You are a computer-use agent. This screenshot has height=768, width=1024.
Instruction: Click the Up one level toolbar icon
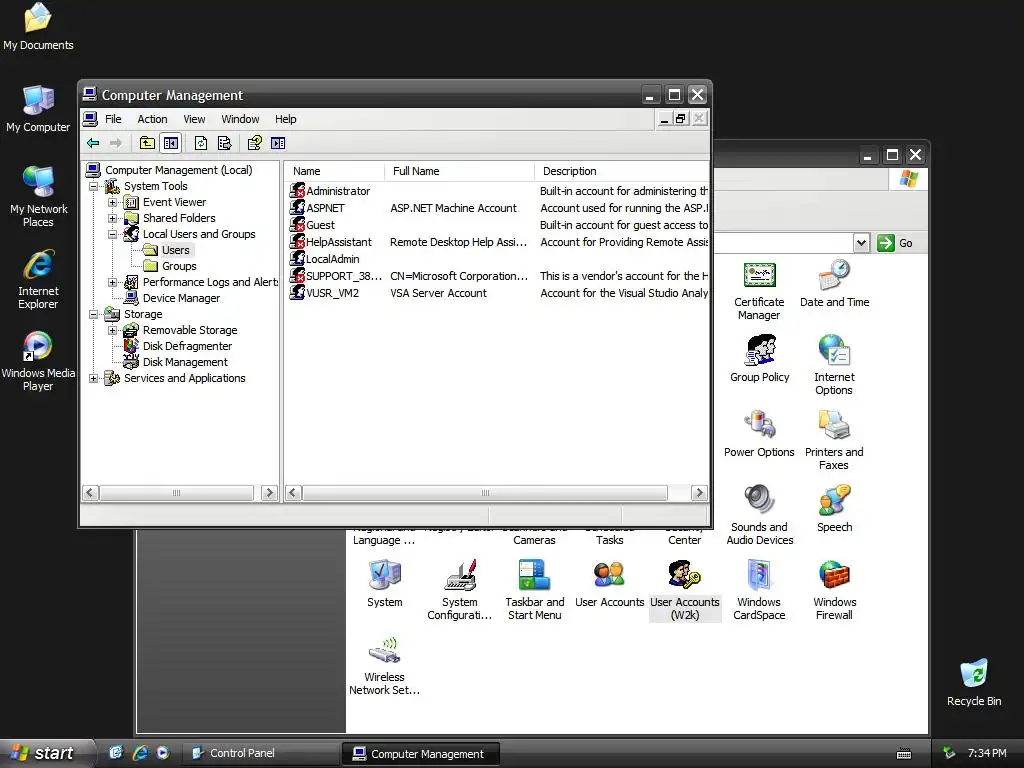(148, 143)
